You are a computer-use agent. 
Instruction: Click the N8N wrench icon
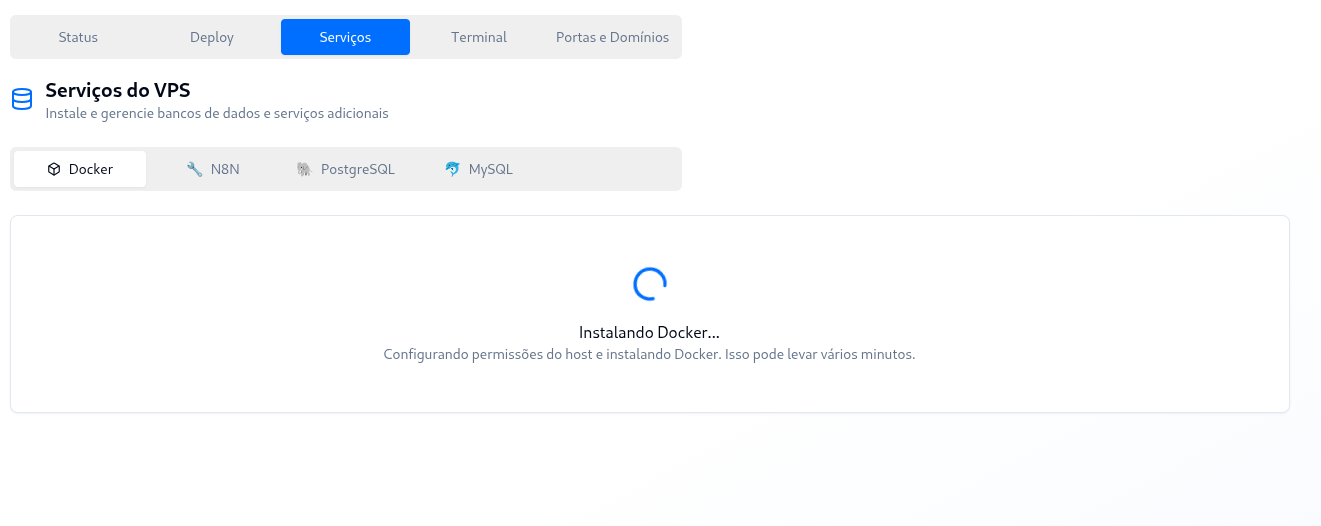click(195, 169)
